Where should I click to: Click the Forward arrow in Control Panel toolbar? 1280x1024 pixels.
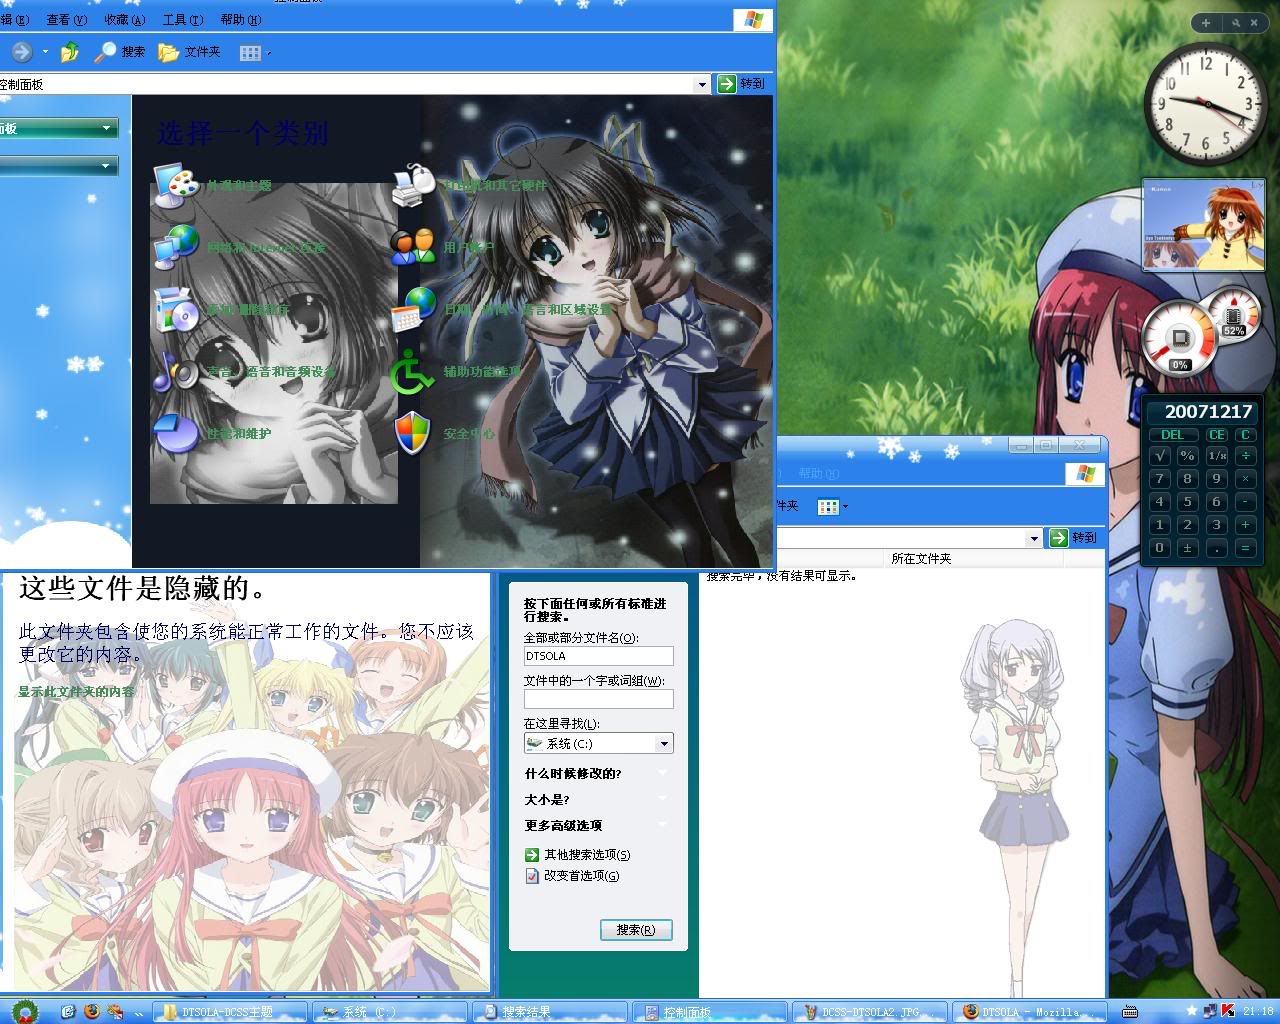22,52
